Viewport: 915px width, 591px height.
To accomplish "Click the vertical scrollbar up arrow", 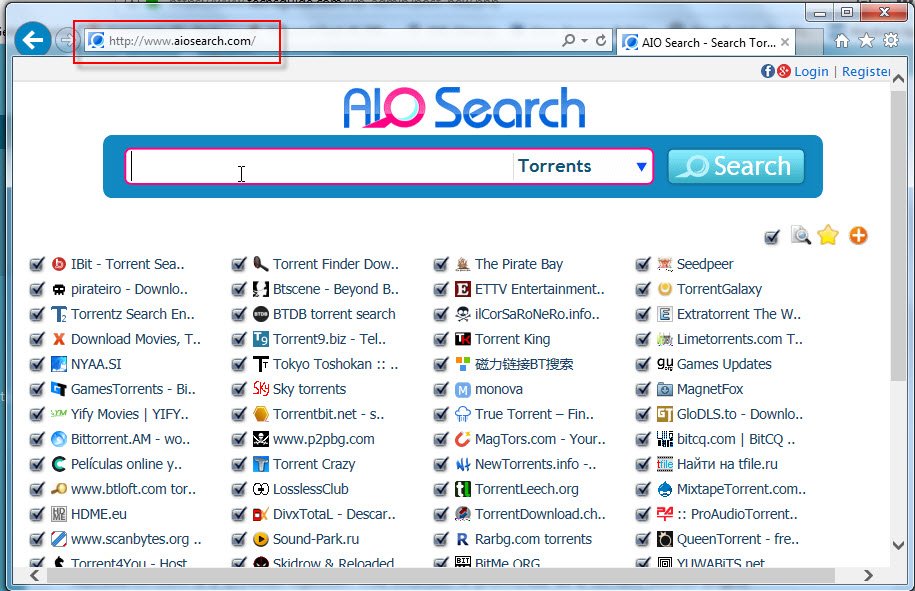I will [x=898, y=79].
